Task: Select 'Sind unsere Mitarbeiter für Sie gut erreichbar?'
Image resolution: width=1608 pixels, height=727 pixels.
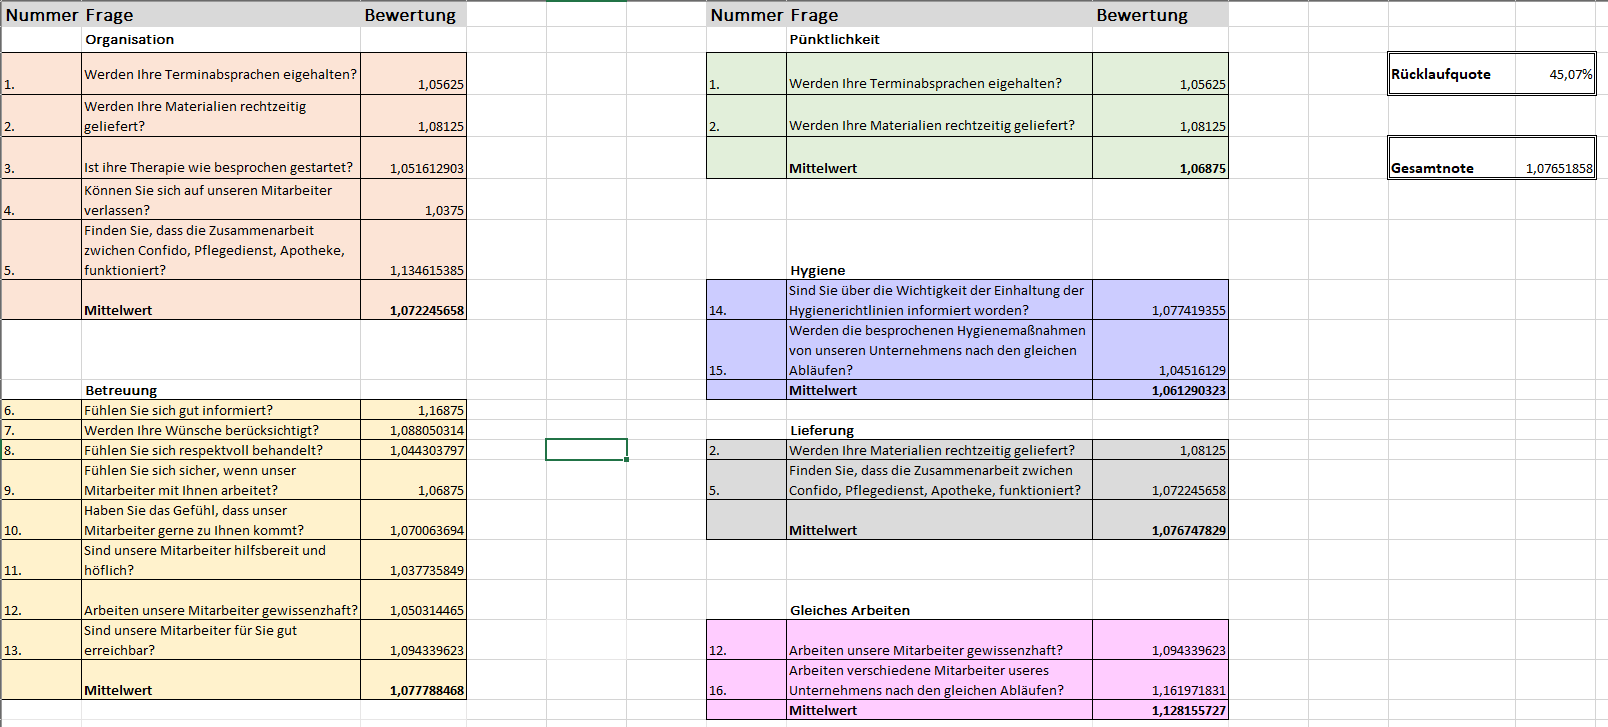Action: pos(221,640)
